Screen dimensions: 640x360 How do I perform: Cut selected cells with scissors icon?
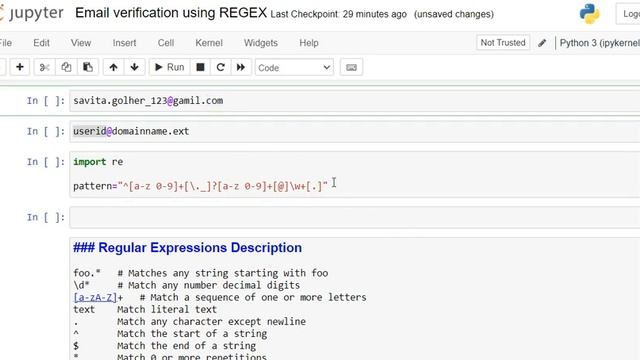pyautogui.click(x=44, y=67)
